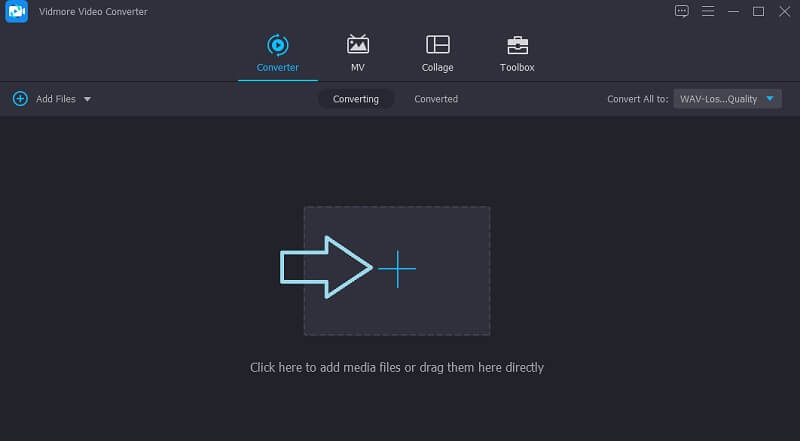Click the 'Click here to add media files' text
Image resolution: width=800 pixels, height=441 pixels.
tap(396, 367)
